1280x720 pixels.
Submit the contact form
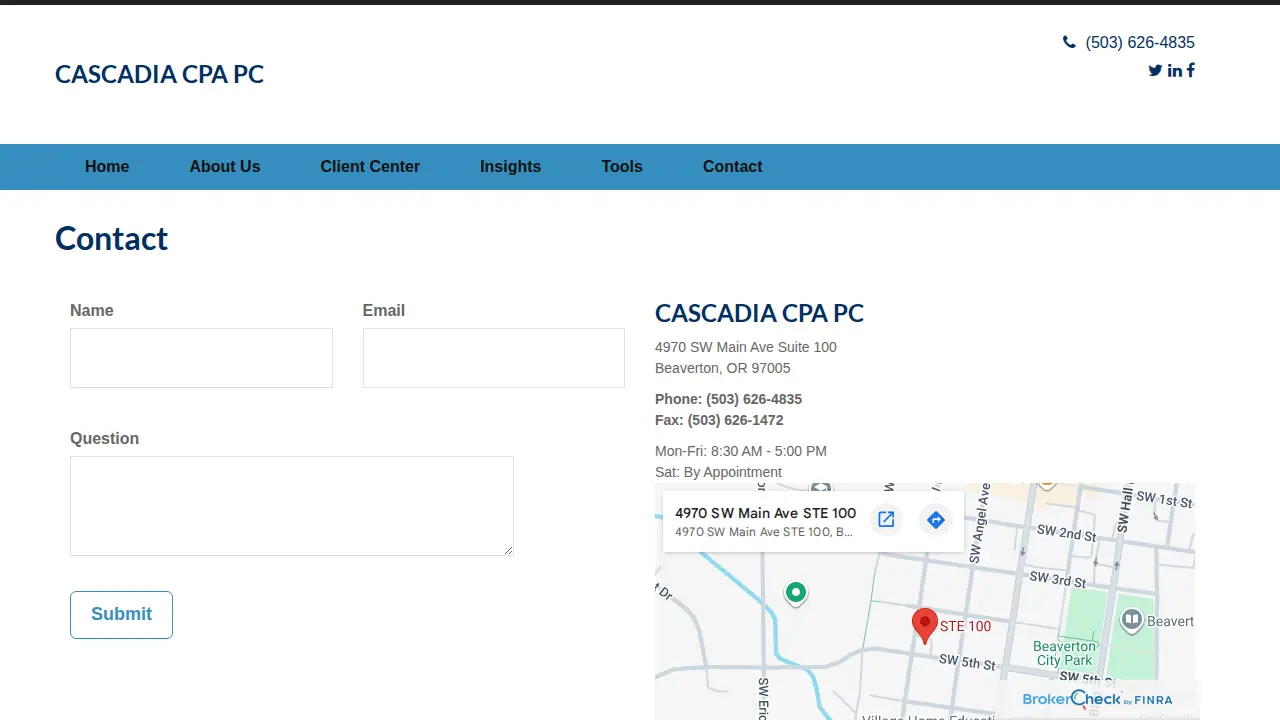pyautogui.click(x=121, y=615)
